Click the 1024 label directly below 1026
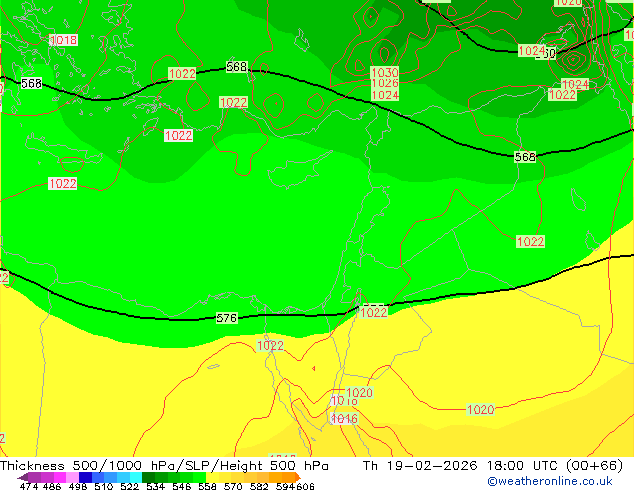Screen dimensions: 634x490 click(x=385, y=95)
